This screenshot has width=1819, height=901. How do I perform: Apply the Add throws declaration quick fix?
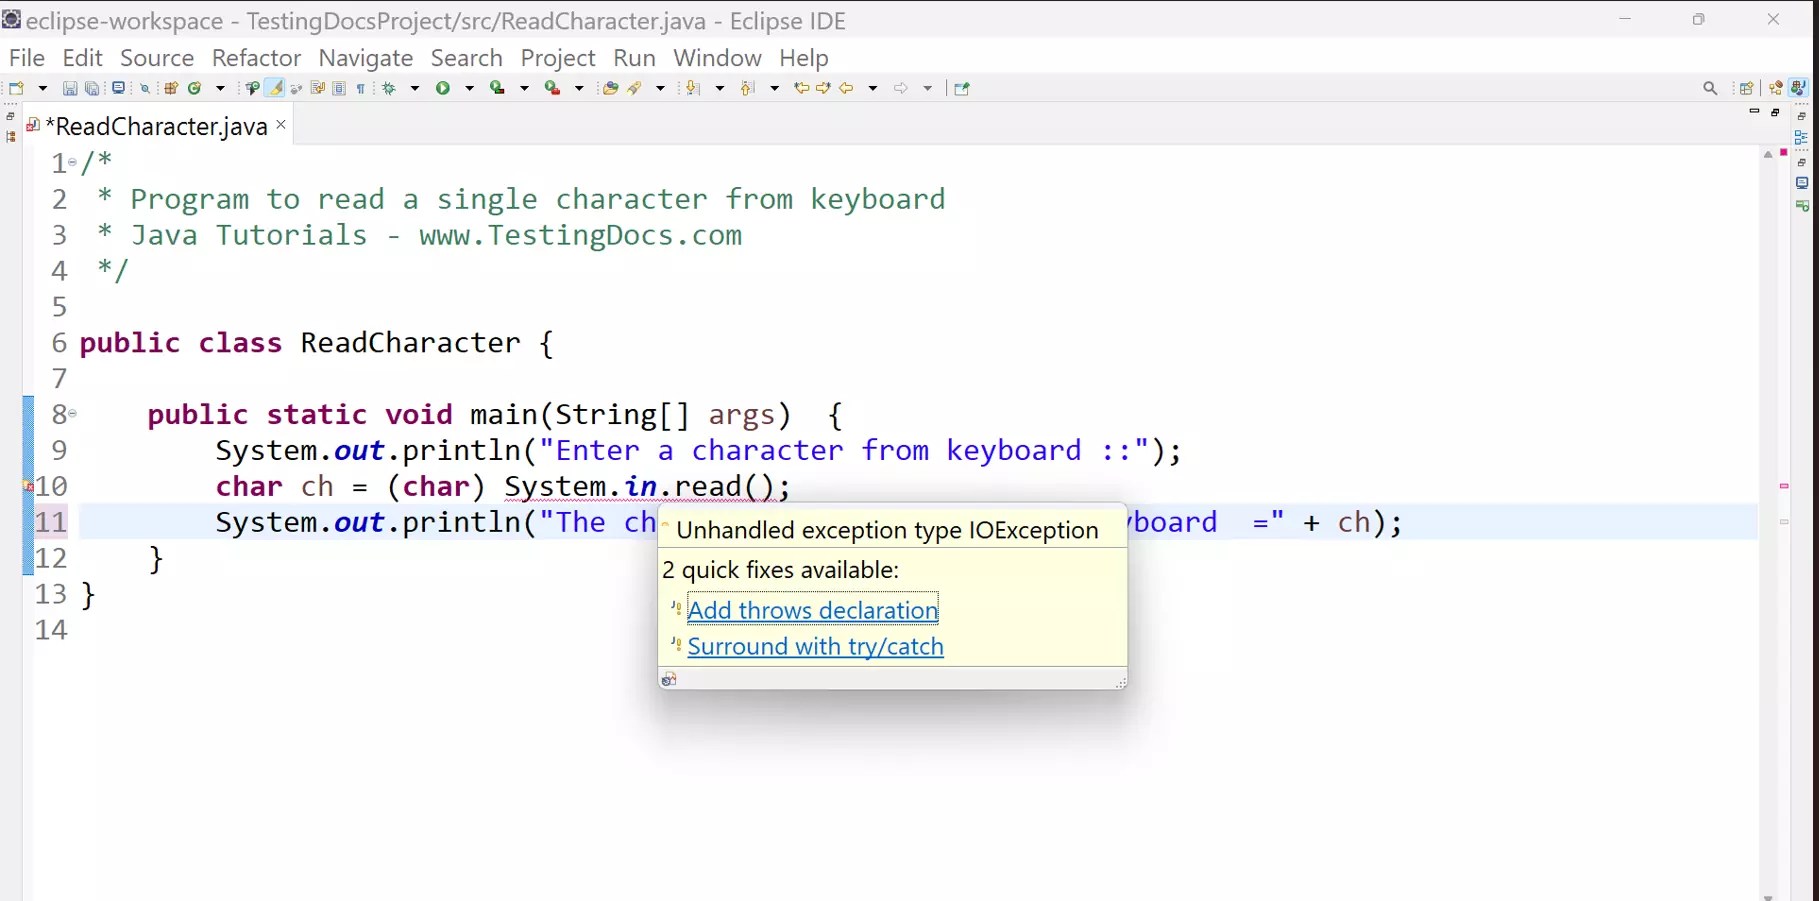click(x=813, y=610)
